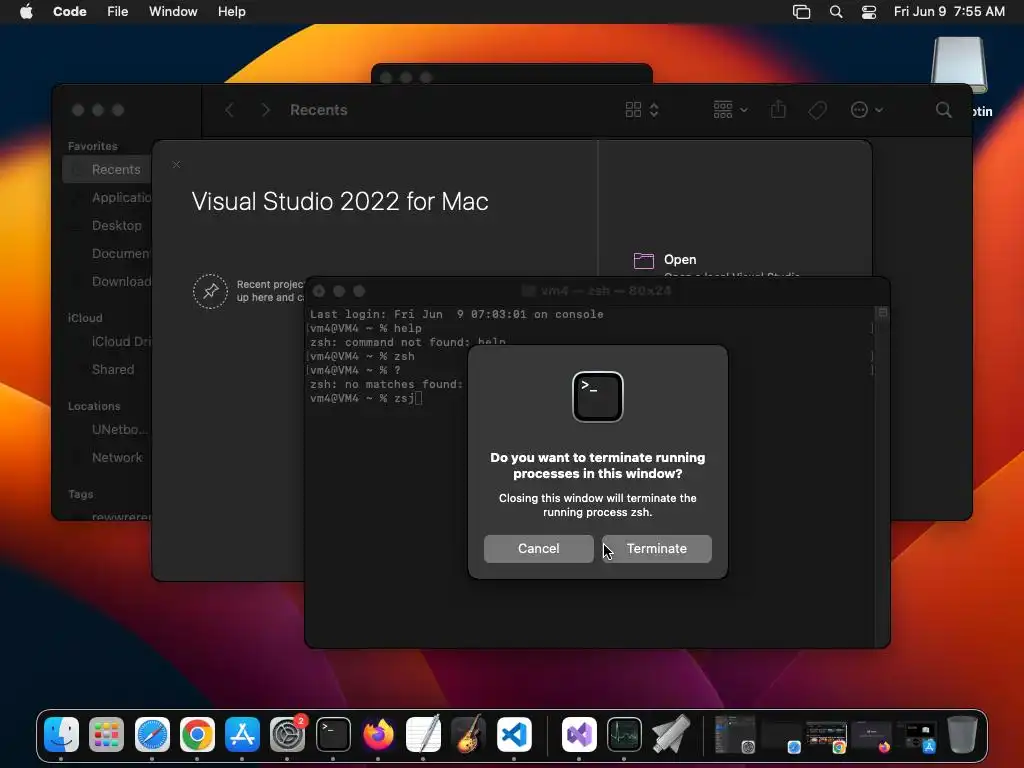The width and height of the screenshot is (1024, 768).
Task: Open the Window menu
Action: (173, 12)
